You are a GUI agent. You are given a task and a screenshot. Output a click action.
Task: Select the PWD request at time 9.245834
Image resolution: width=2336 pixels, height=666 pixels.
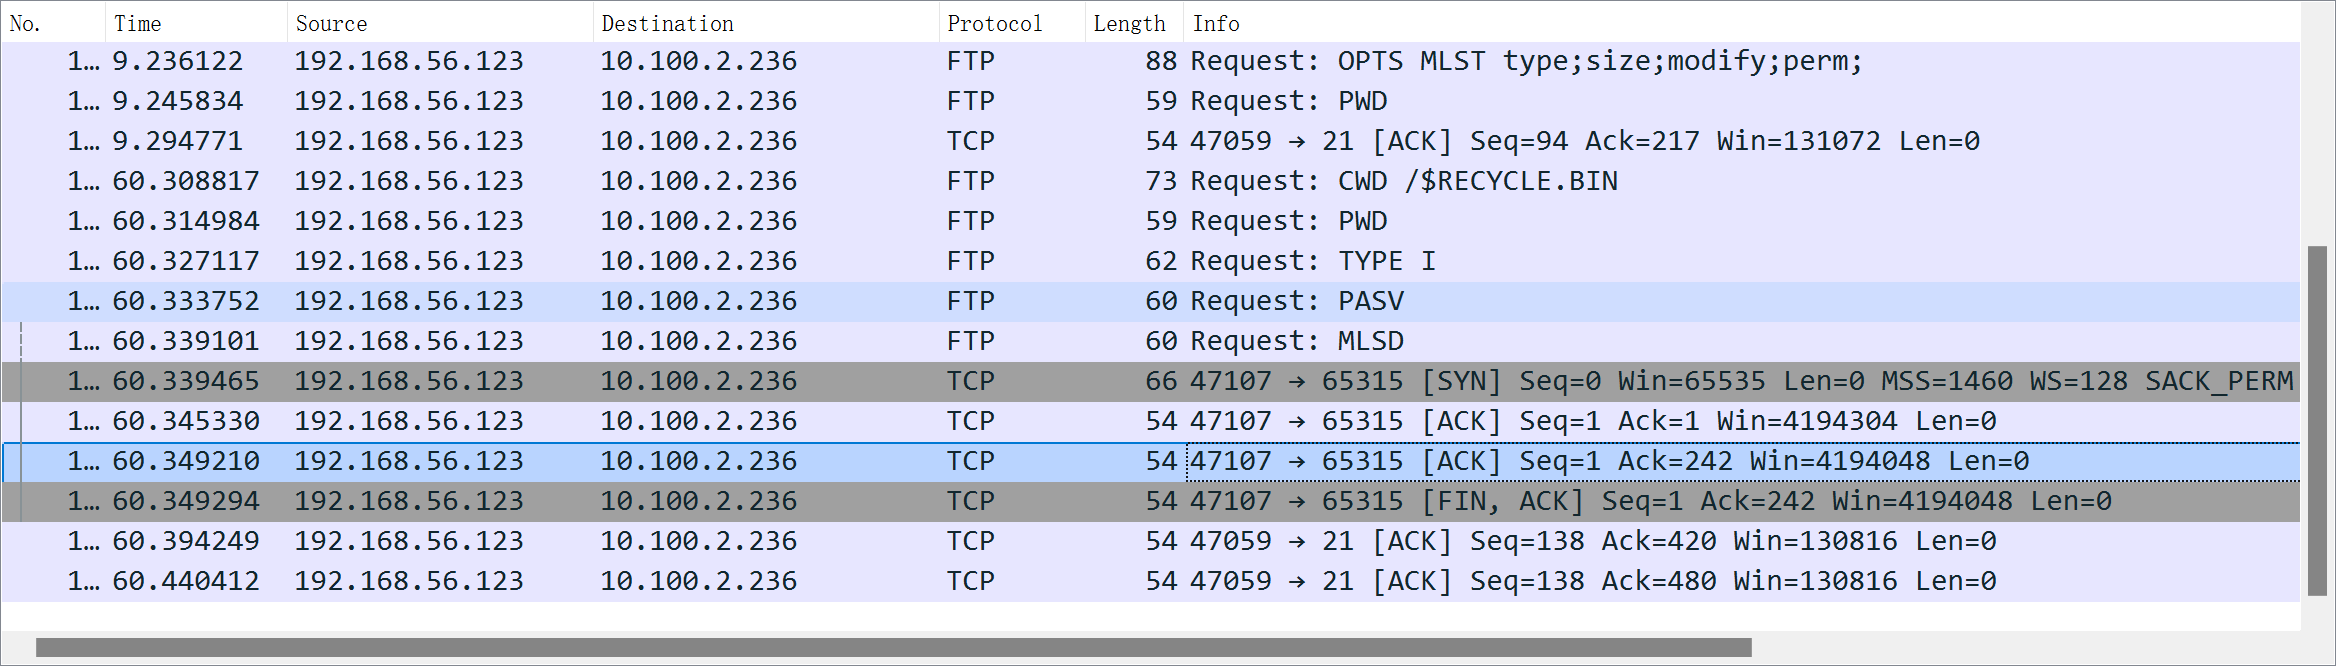point(1288,102)
